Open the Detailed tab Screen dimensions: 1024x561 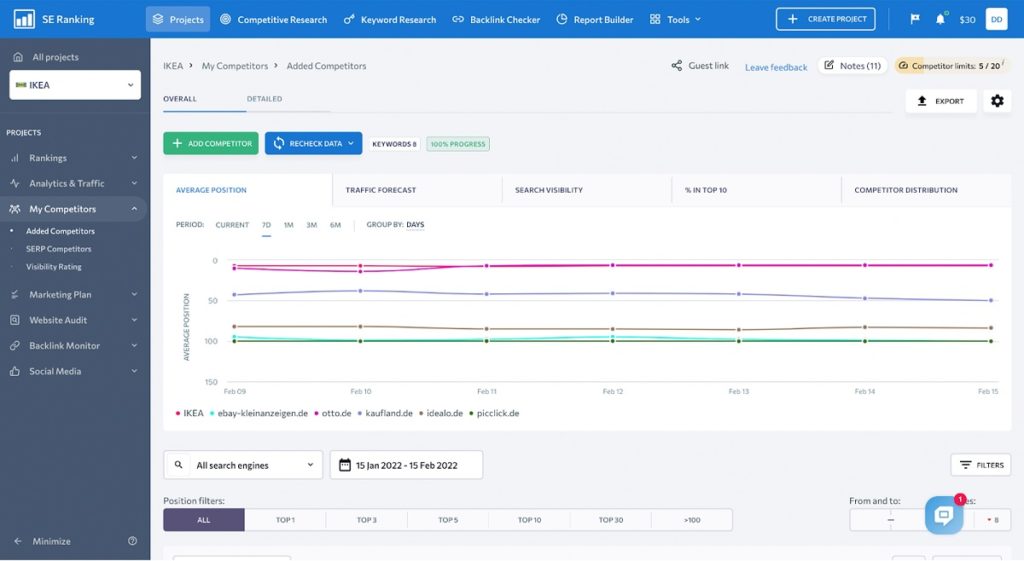click(x=264, y=99)
